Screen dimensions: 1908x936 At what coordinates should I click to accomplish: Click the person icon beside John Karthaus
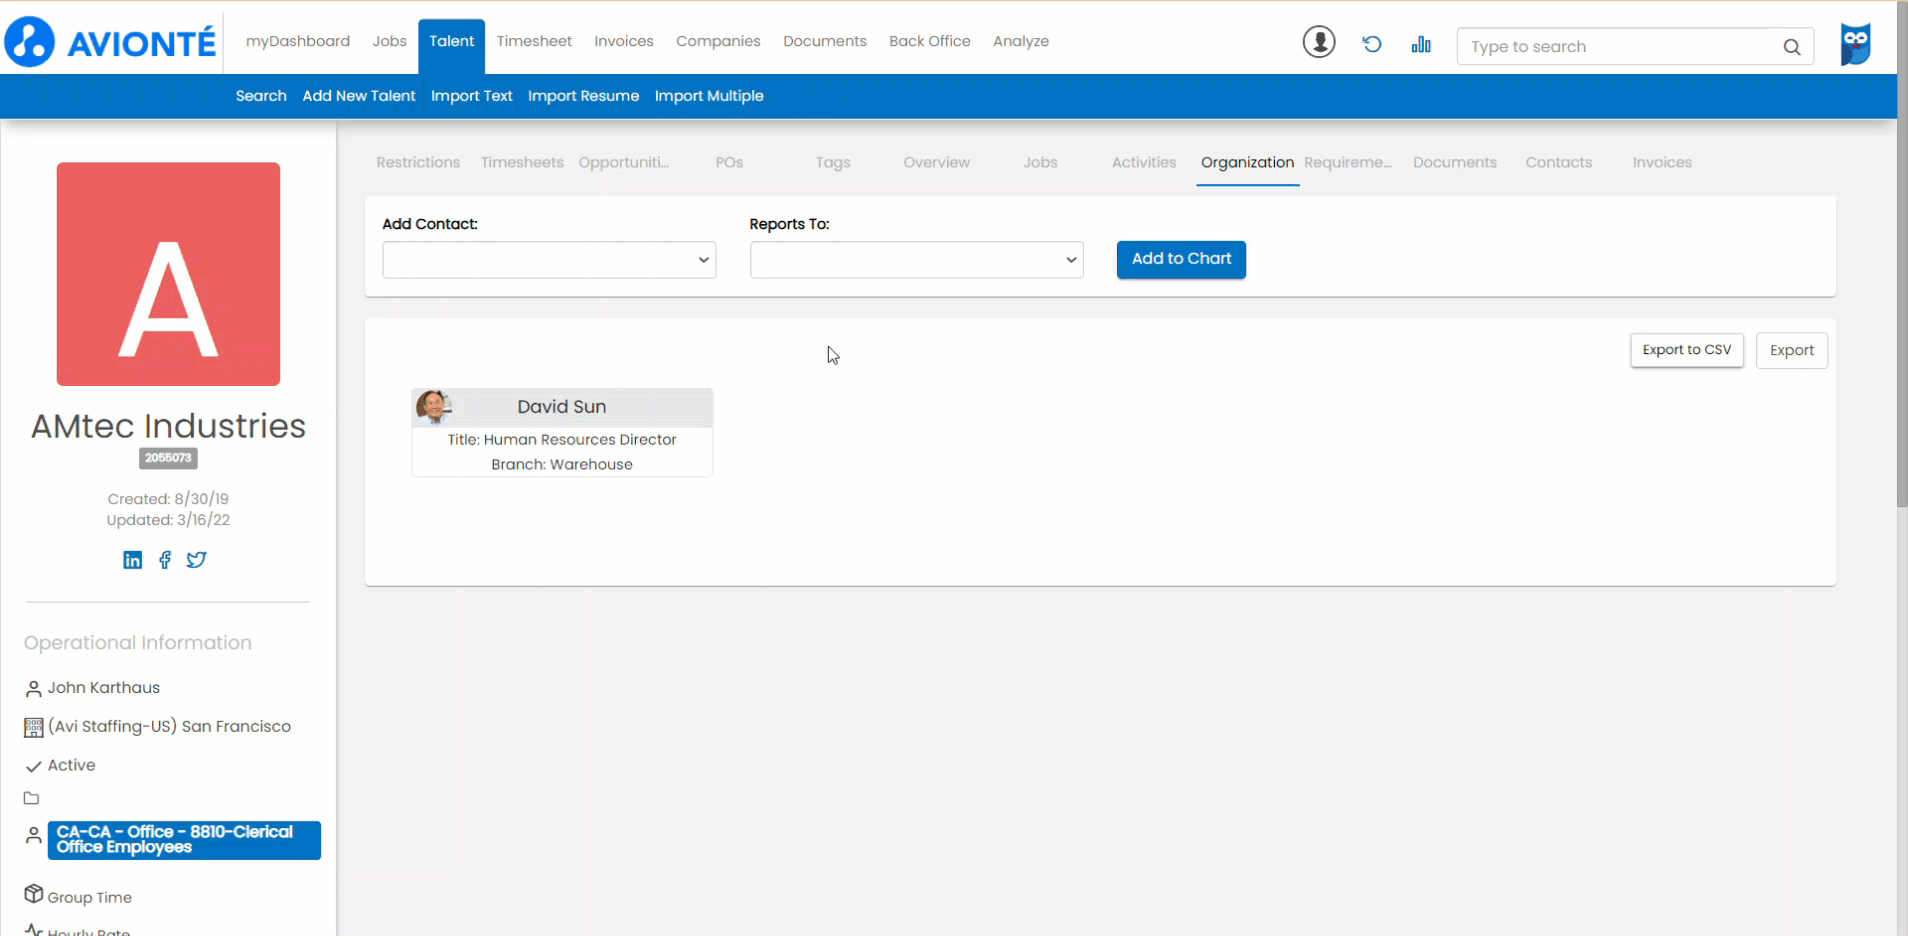33,688
